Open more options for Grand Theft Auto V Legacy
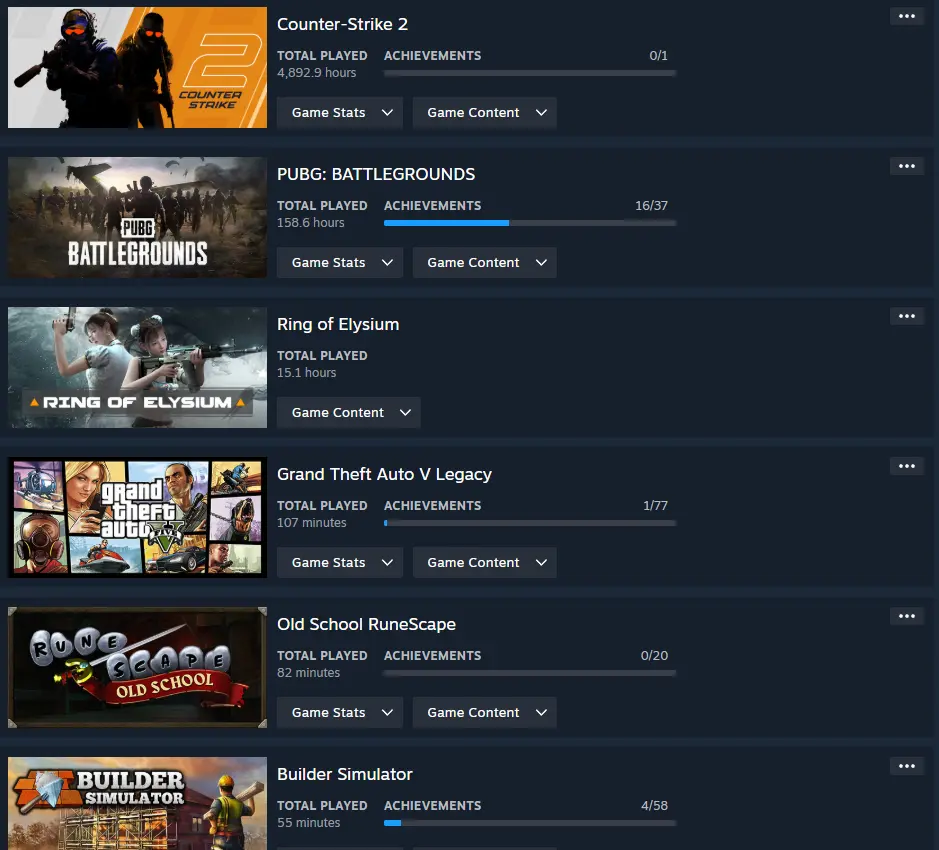 tap(907, 466)
